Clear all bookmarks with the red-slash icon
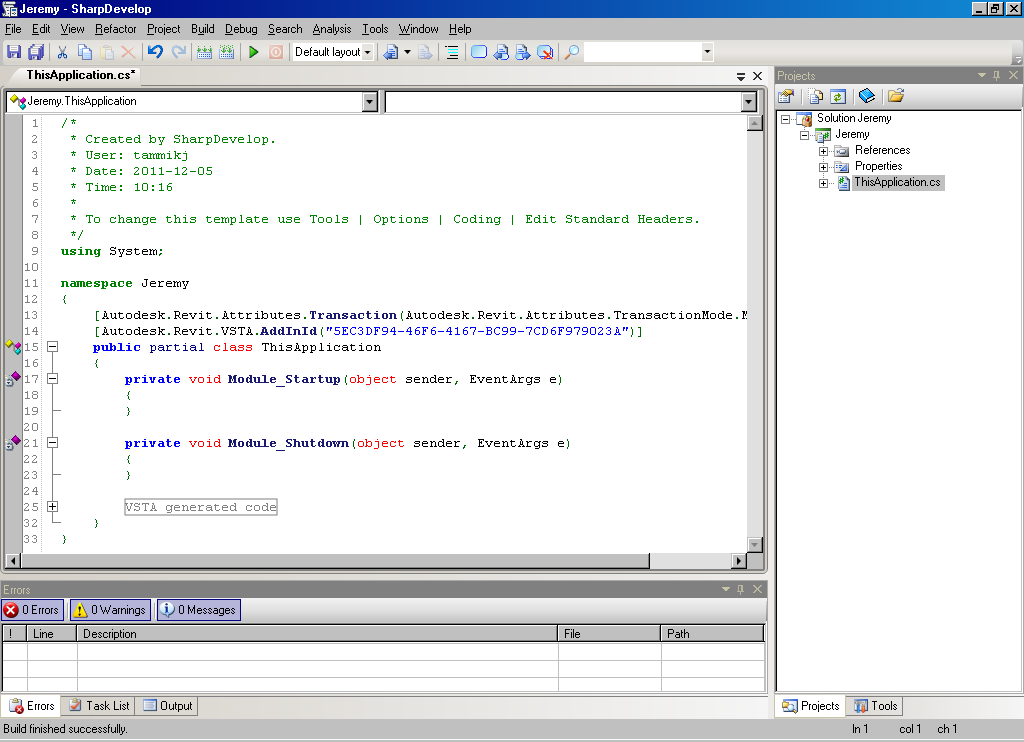Image resolution: width=1024 pixels, height=742 pixels. point(545,52)
